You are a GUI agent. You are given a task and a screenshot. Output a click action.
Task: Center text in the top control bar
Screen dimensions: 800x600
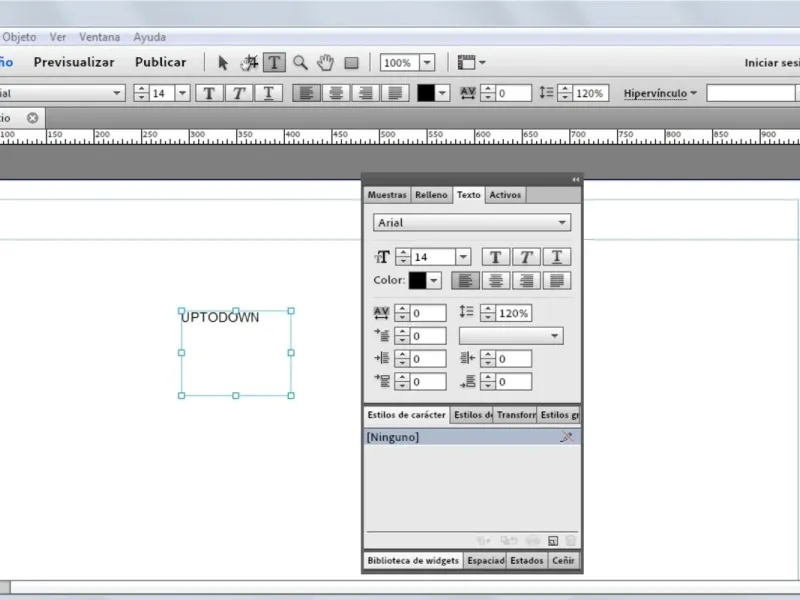[x=336, y=93]
